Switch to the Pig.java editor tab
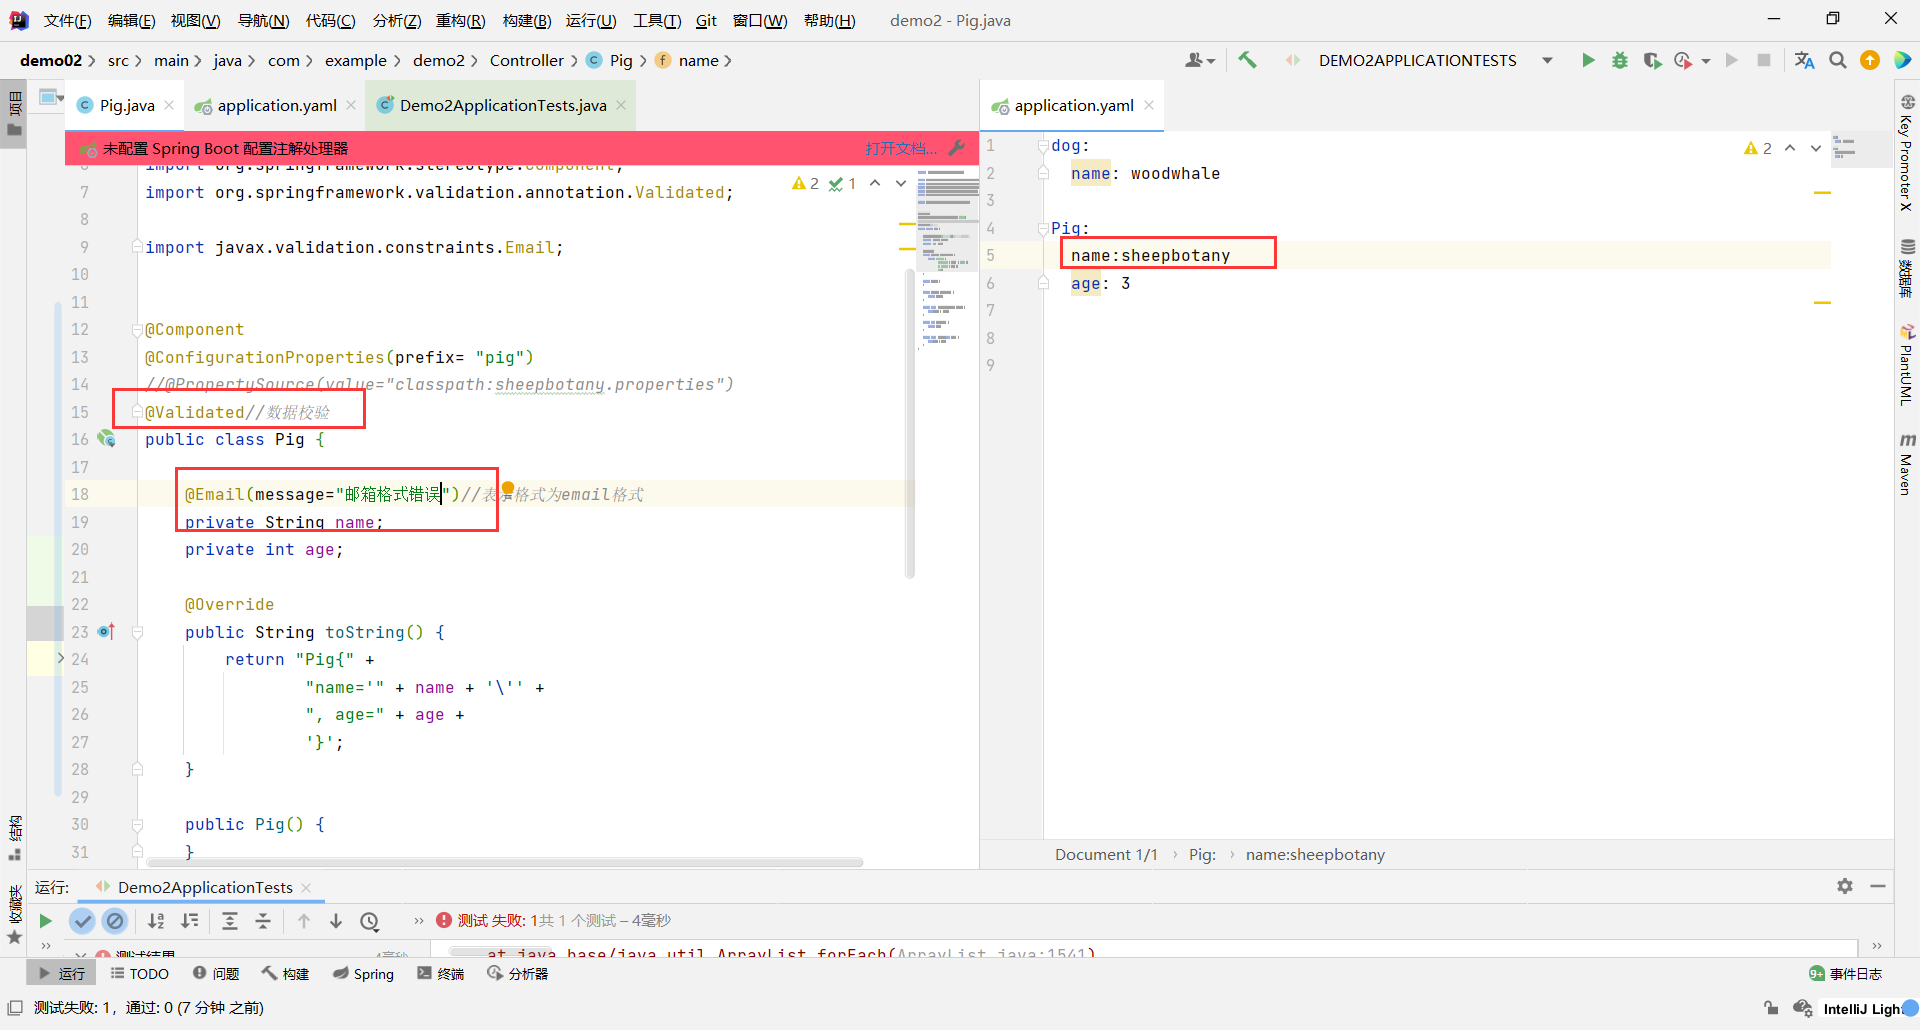The image size is (1920, 1030). [126, 105]
